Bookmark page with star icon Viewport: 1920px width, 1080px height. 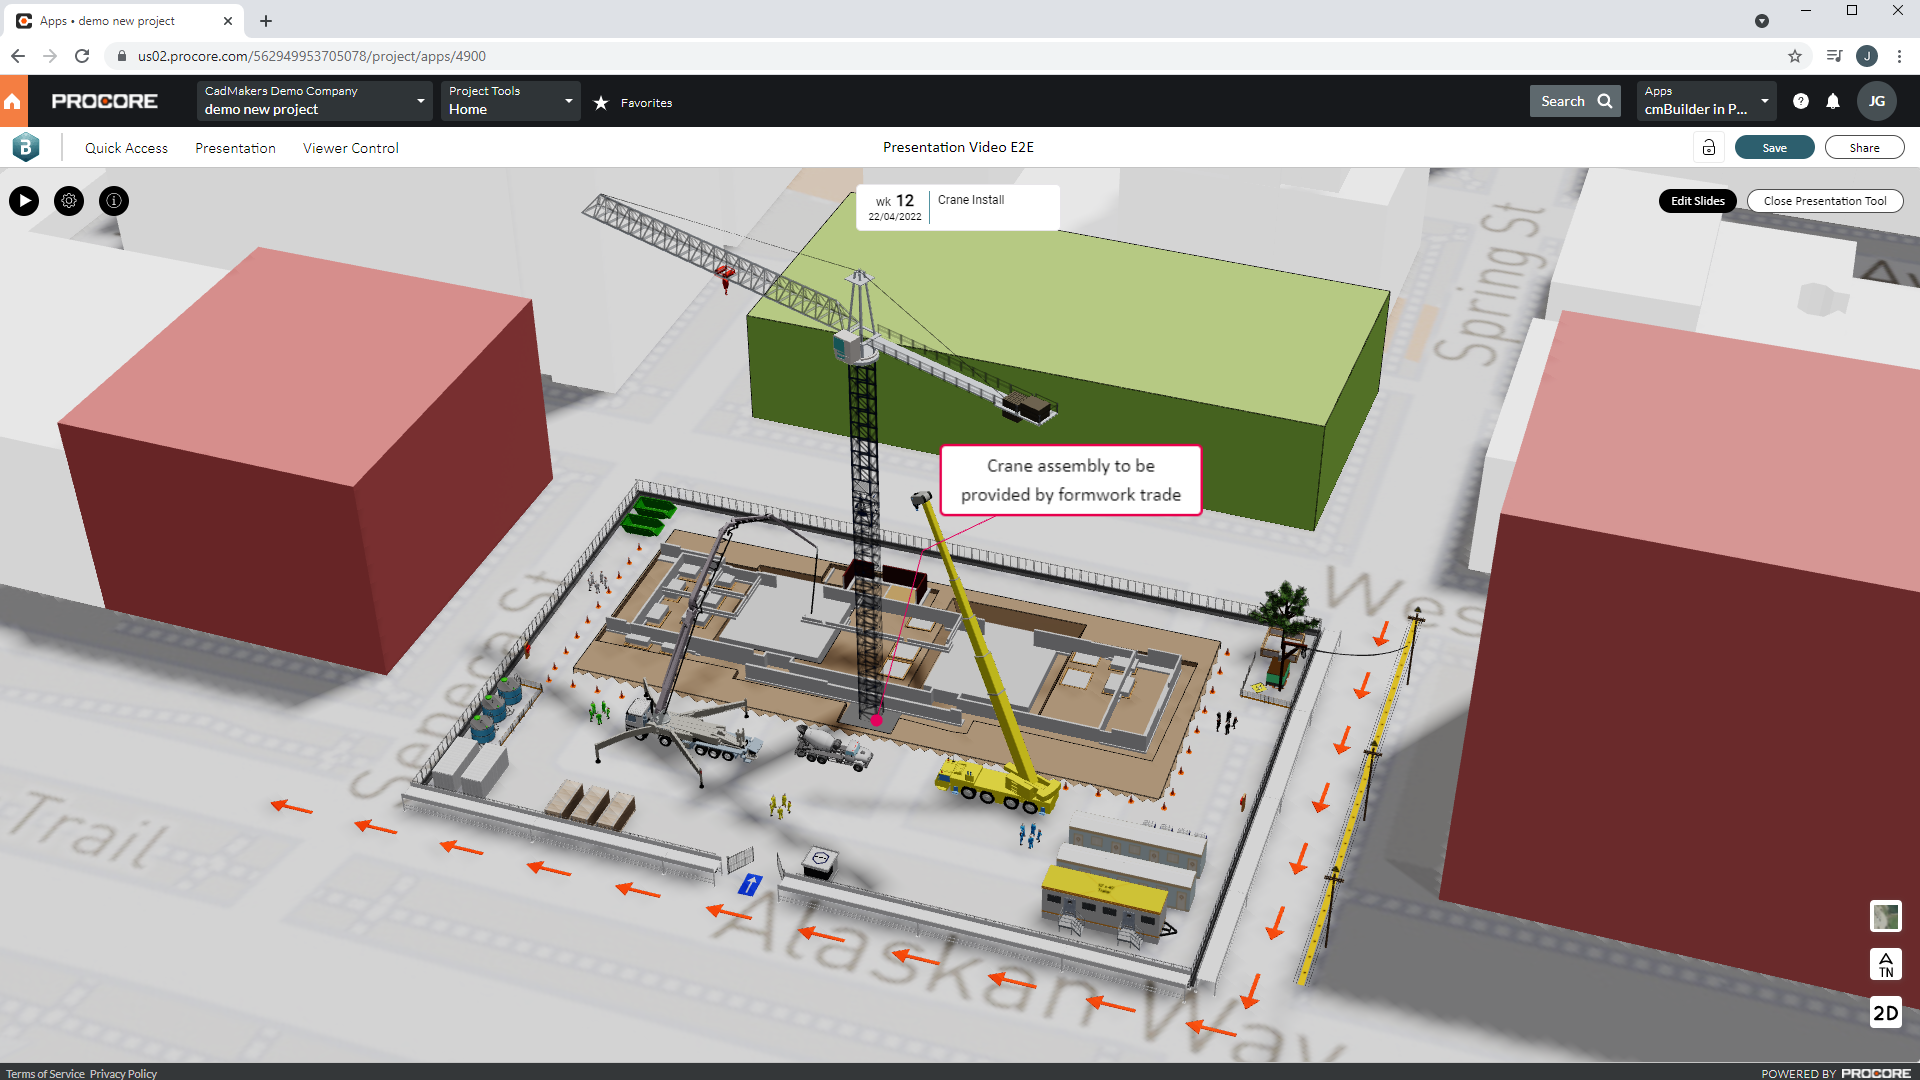[x=1795, y=56]
